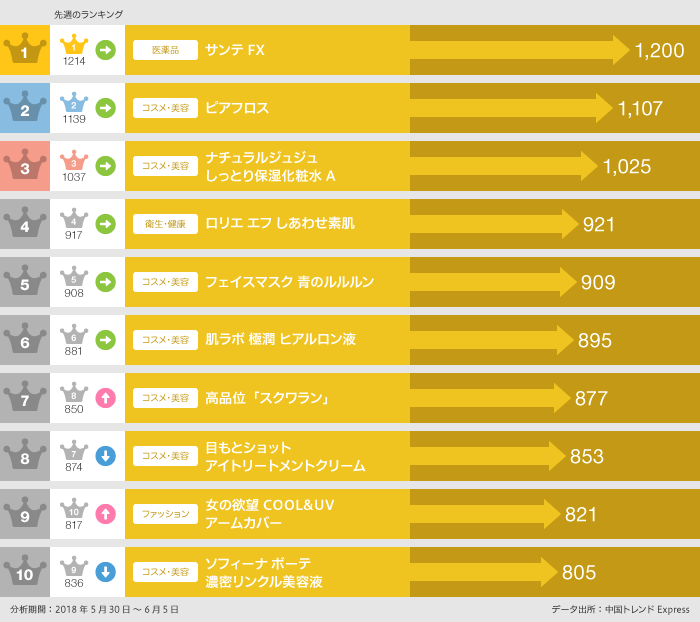
Task: Click the blue down-arrow icon in rank 8 row
Action: pos(105,456)
